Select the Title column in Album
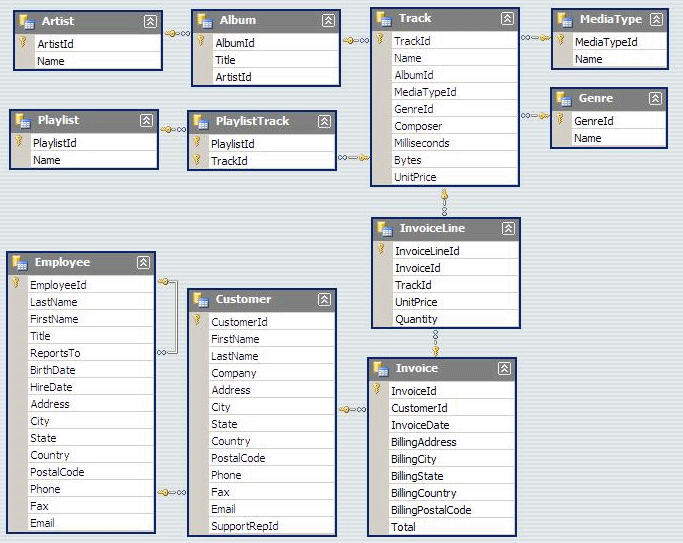This screenshot has width=683, height=543. coord(276,60)
